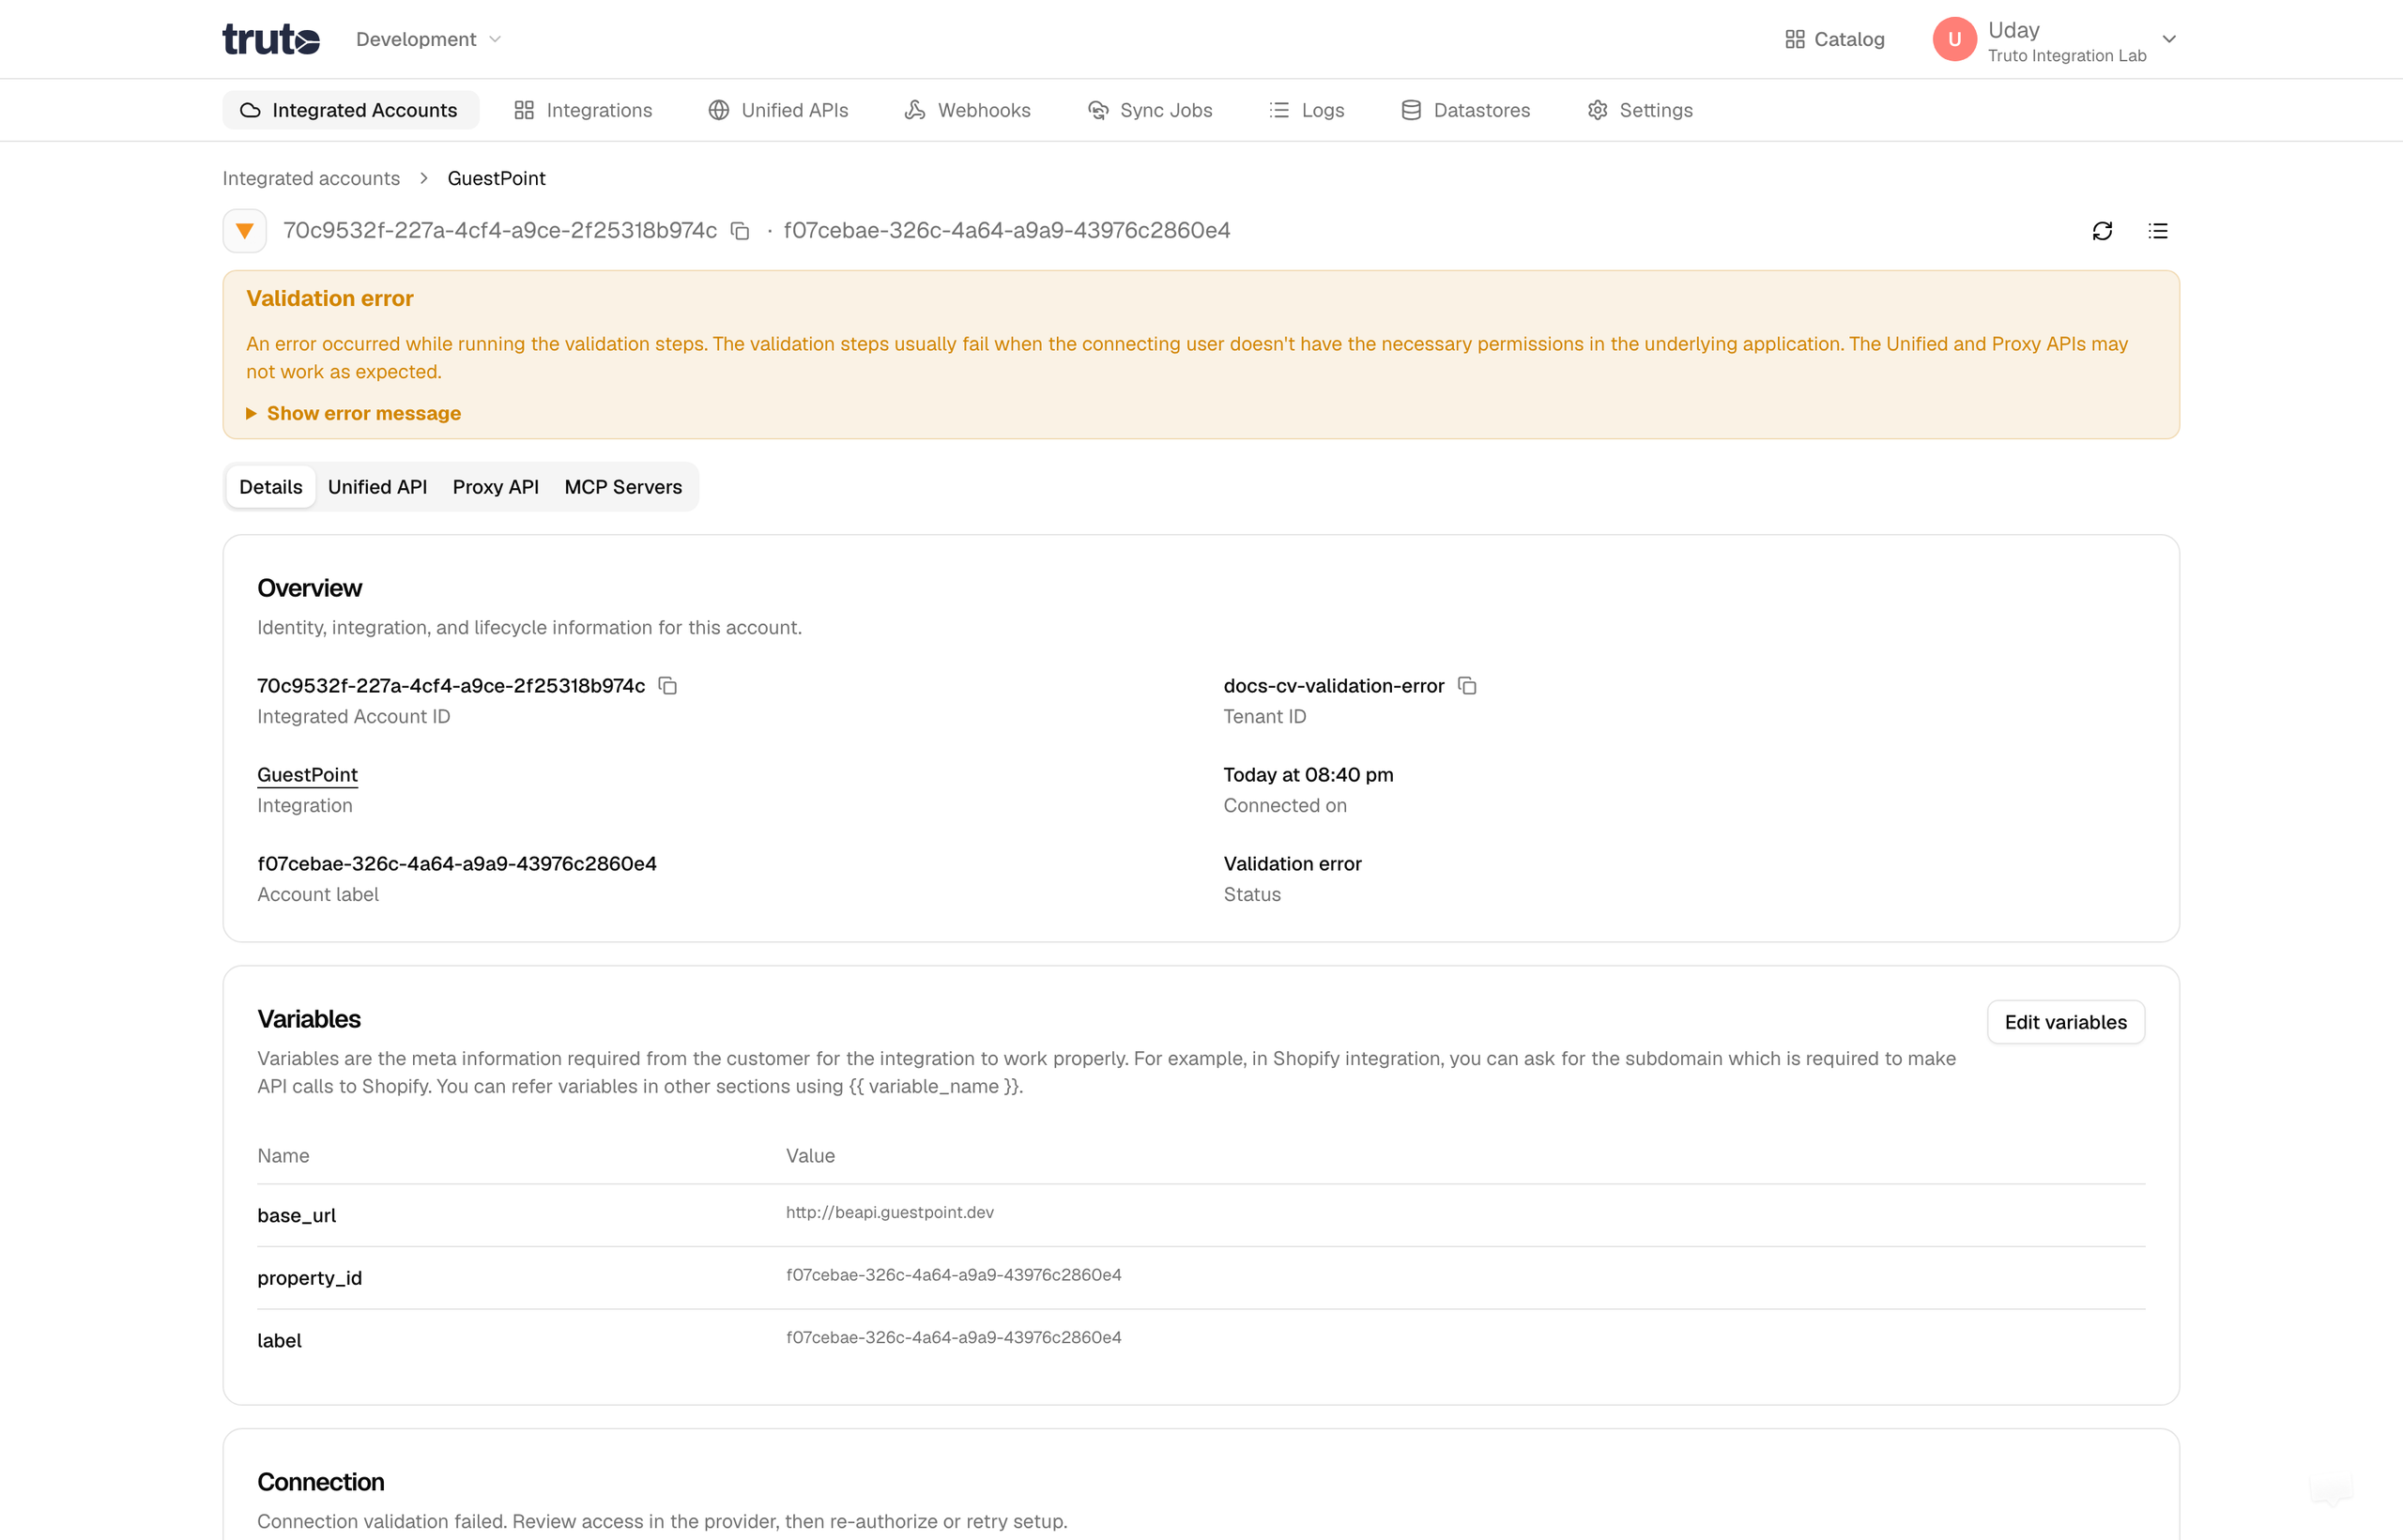Select the Integrated Accounts nav tab
Viewport: 2403px width, 1540px height.
point(350,110)
